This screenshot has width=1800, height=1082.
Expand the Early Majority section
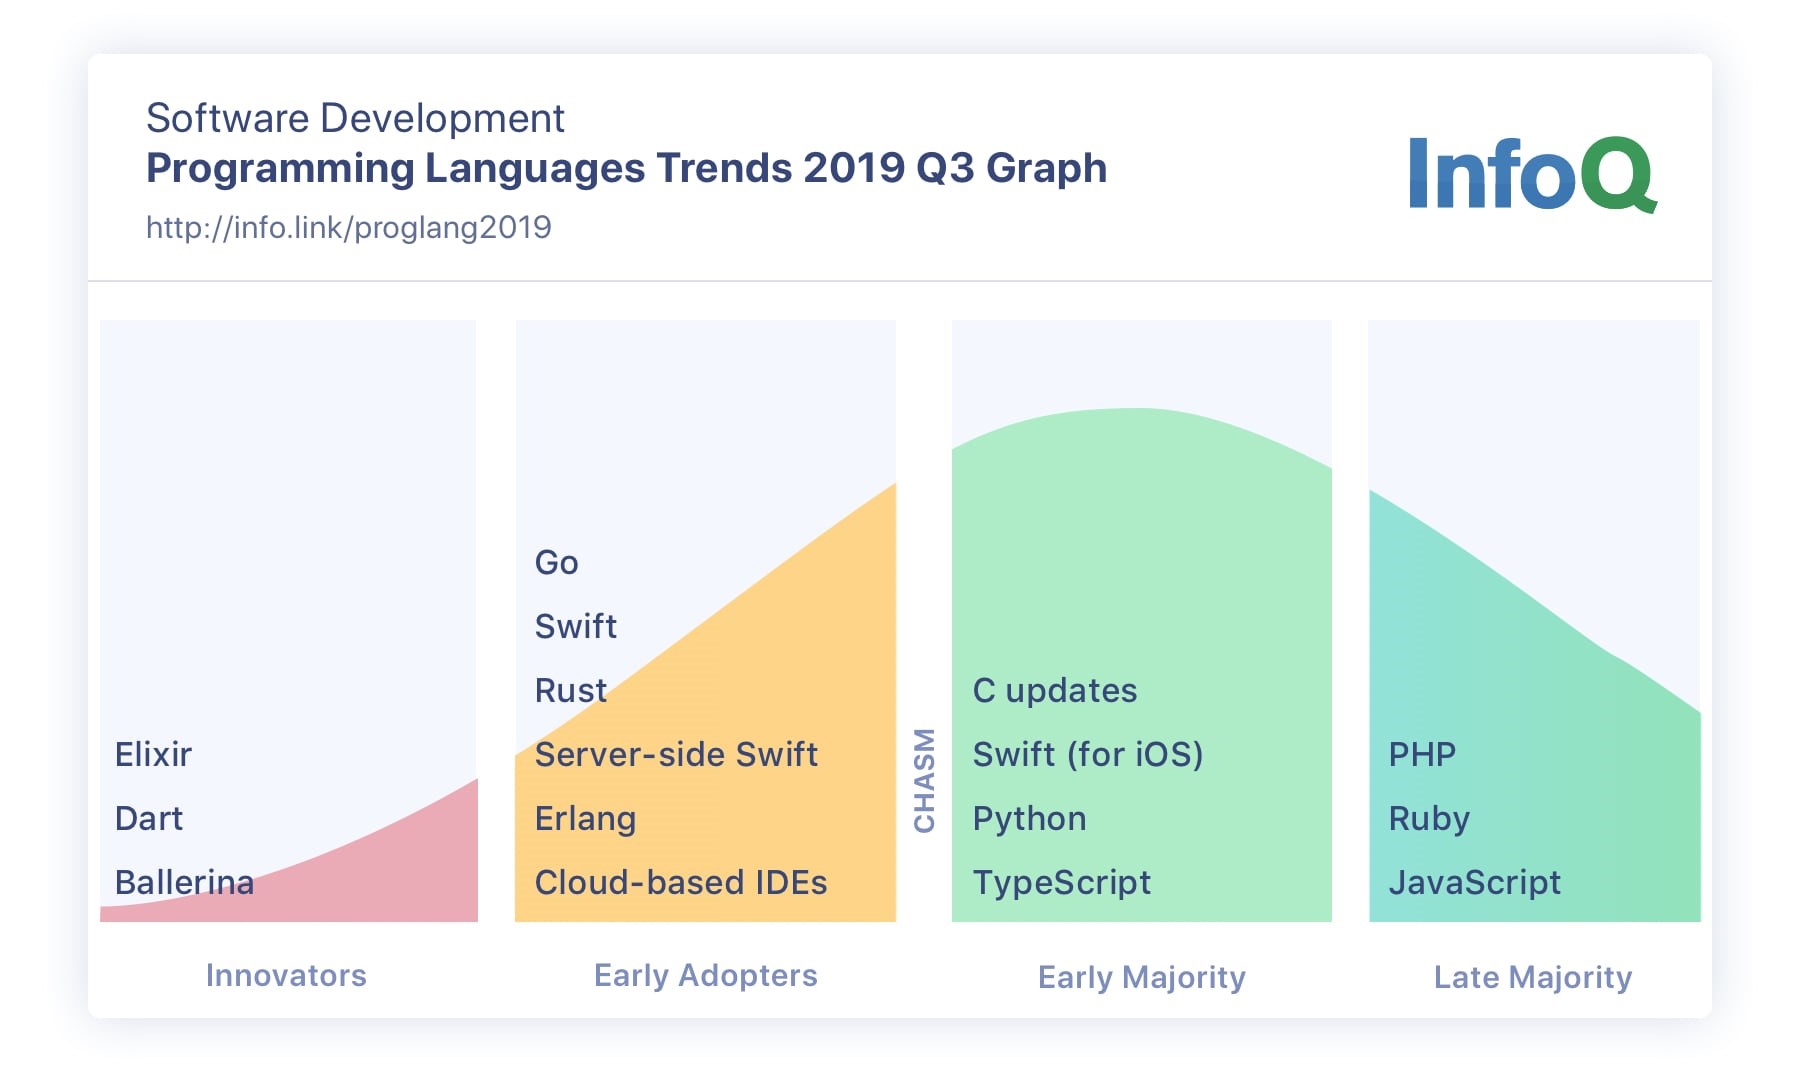tap(1141, 977)
